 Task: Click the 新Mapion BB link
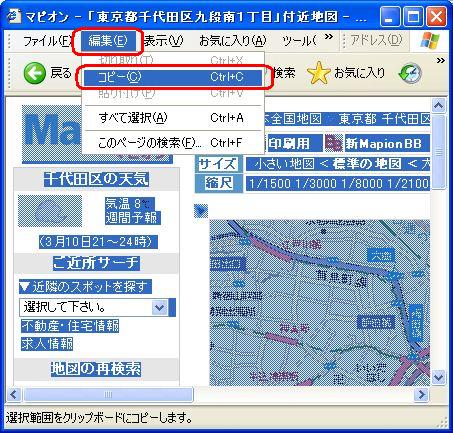(x=383, y=144)
